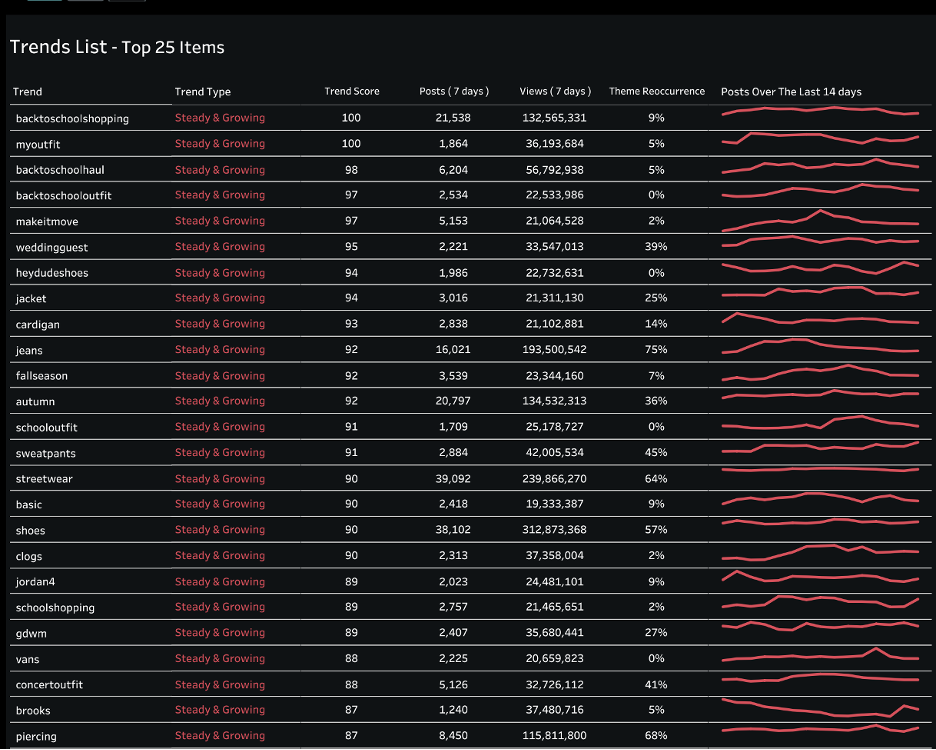
Task: Click the Views (7 days) column header
Action: [x=555, y=92]
